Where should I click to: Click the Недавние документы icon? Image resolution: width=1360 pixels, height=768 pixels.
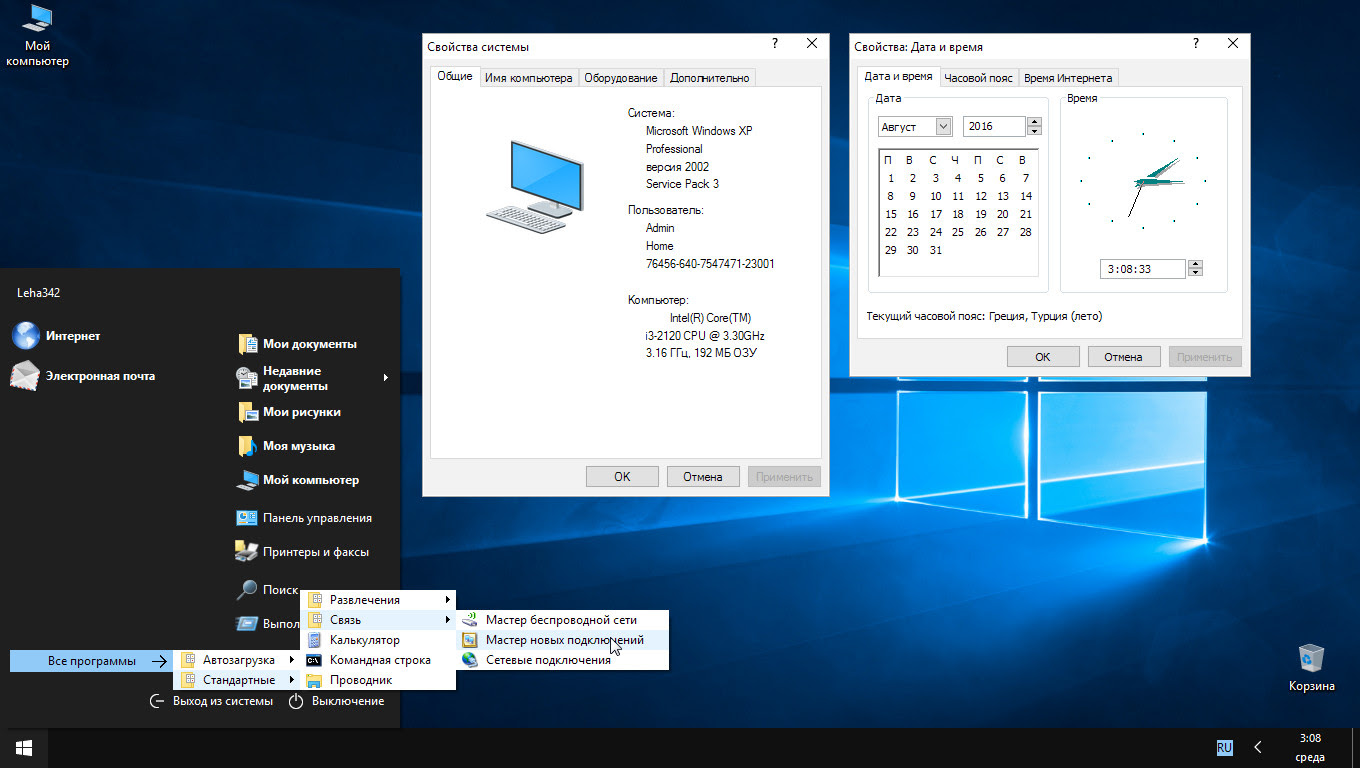point(248,378)
